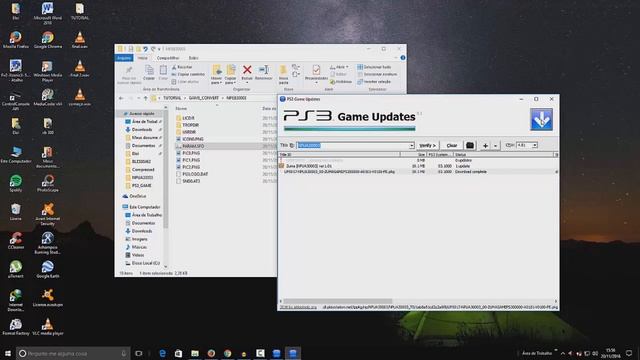Click the Status column header

point(503,155)
